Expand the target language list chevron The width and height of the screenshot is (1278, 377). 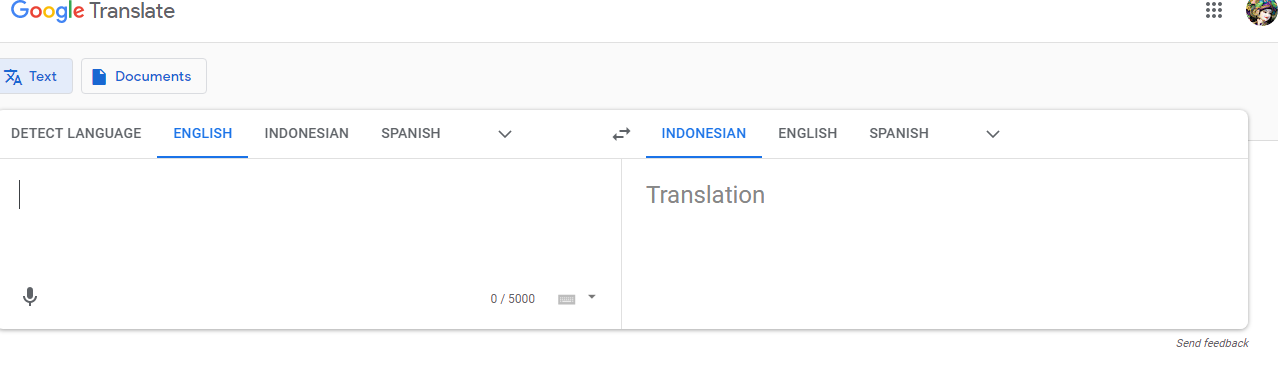click(x=993, y=134)
